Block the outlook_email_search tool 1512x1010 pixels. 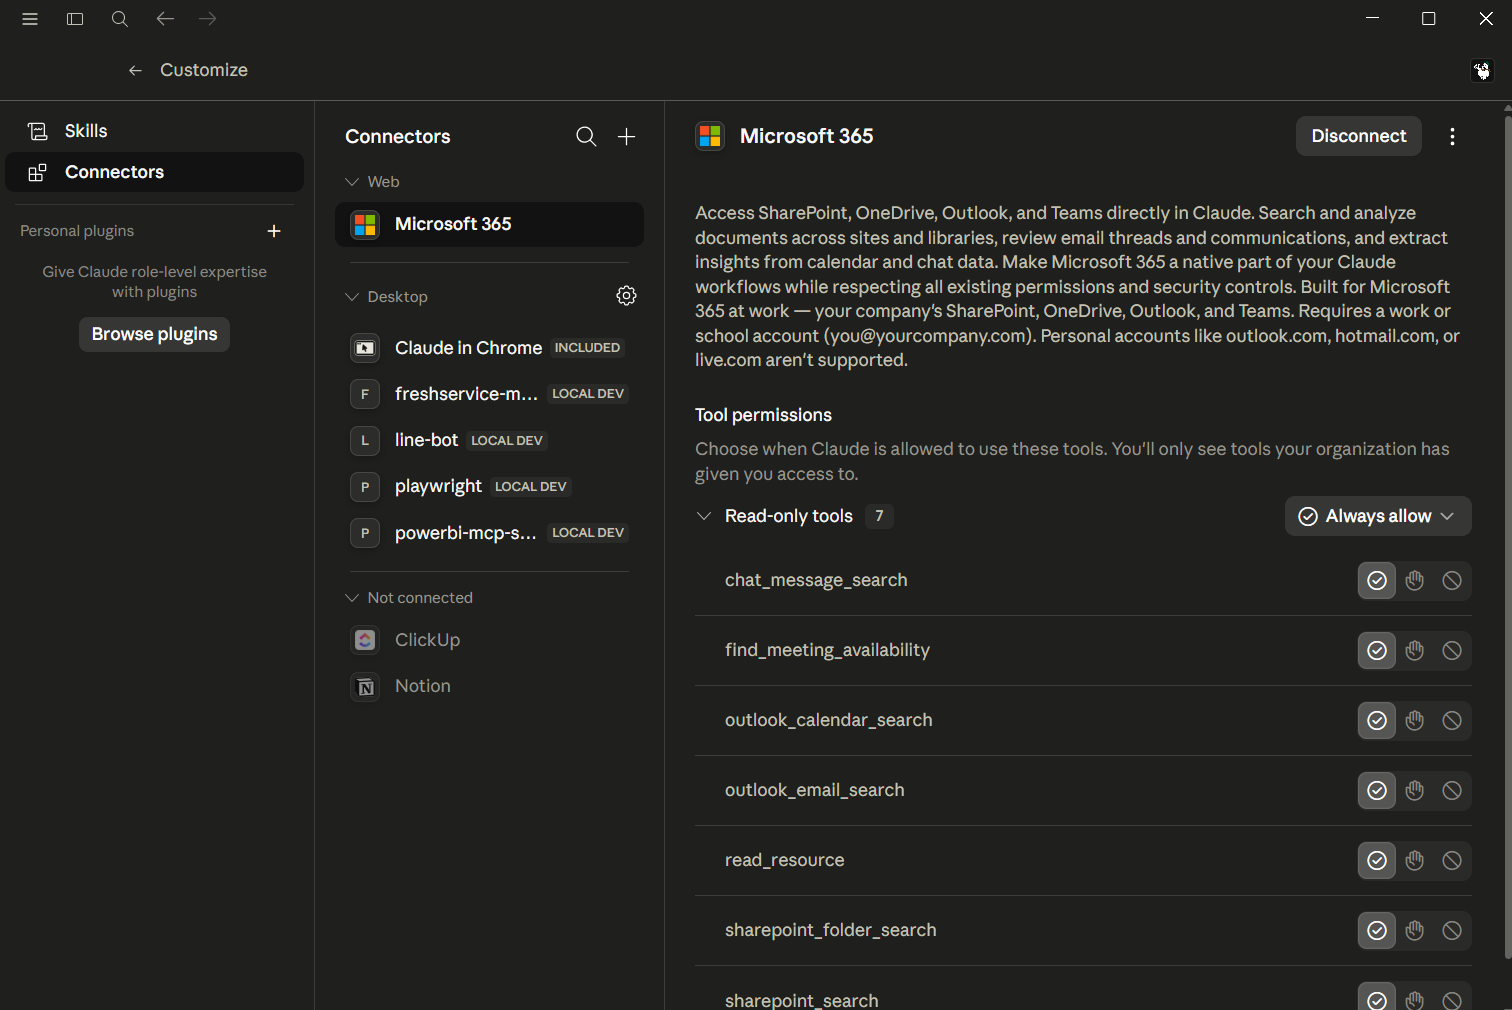[x=1452, y=791]
